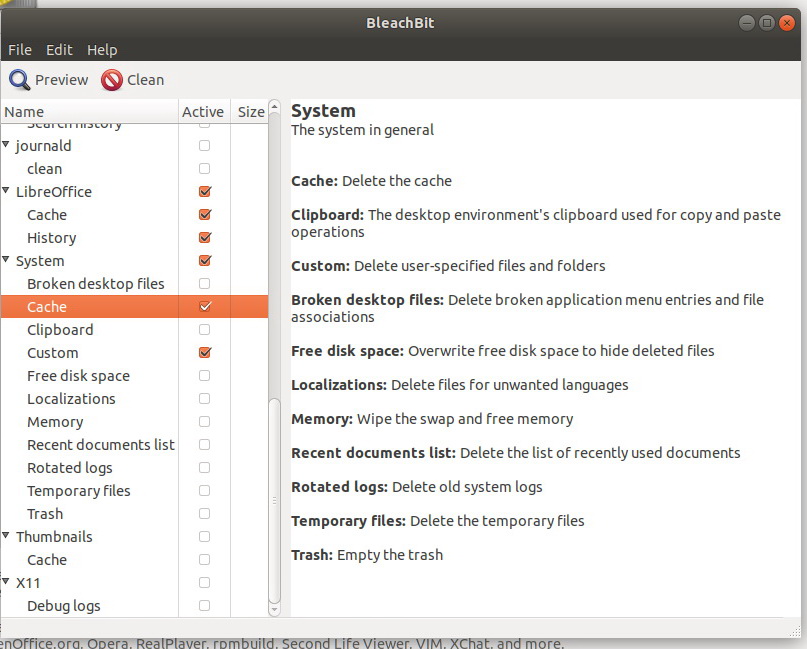
Task: Open the Help menu
Action: 102,50
